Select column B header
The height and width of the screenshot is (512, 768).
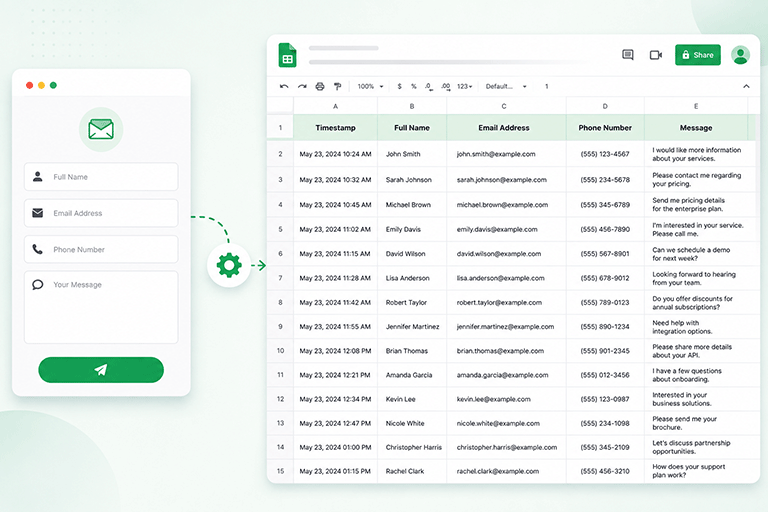[412, 106]
